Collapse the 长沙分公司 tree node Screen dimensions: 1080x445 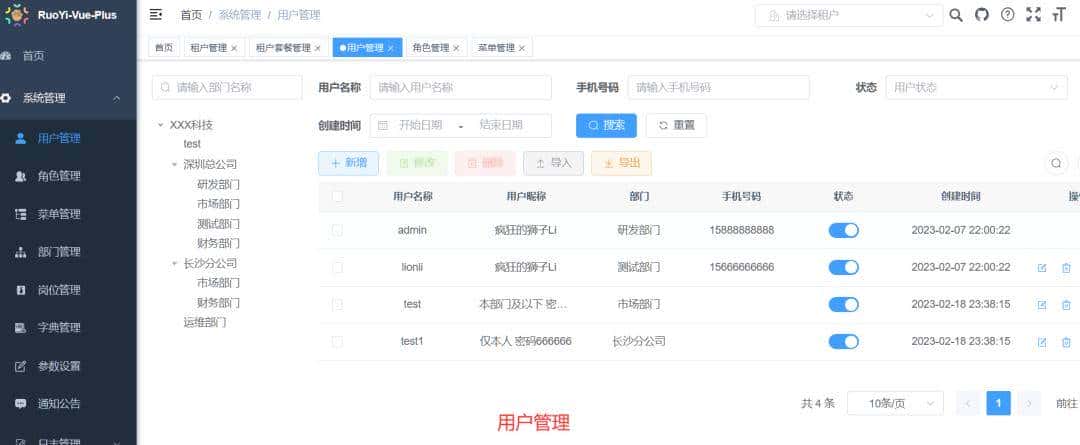174,263
